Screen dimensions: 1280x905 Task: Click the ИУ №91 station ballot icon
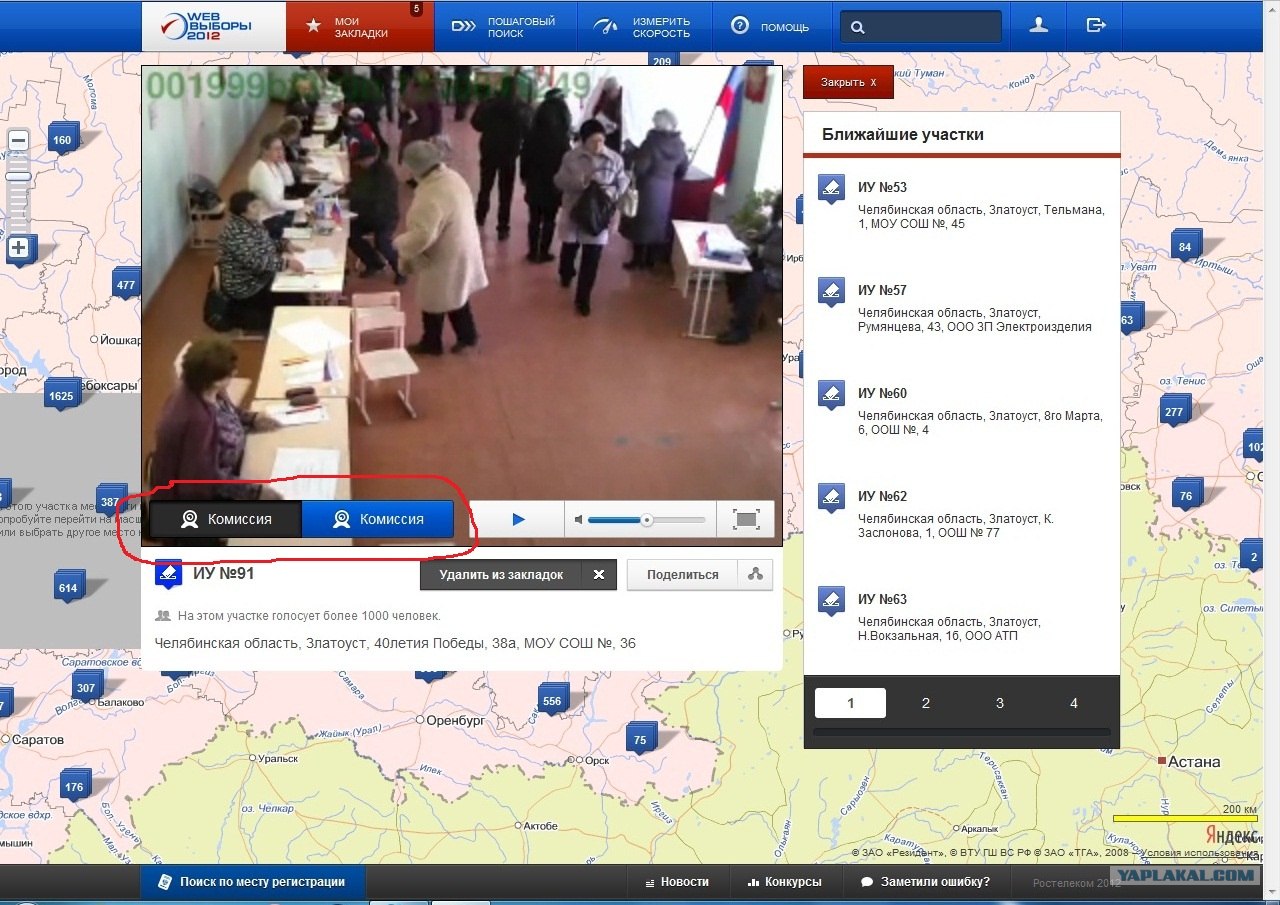(x=168, y=573)
